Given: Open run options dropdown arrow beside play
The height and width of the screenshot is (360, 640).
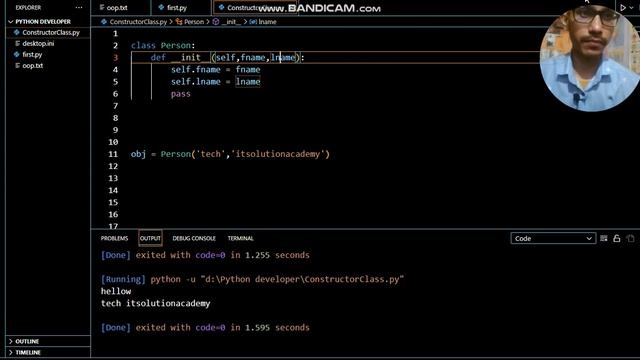Looking at the screenshot, I should (x=631, y=8).
